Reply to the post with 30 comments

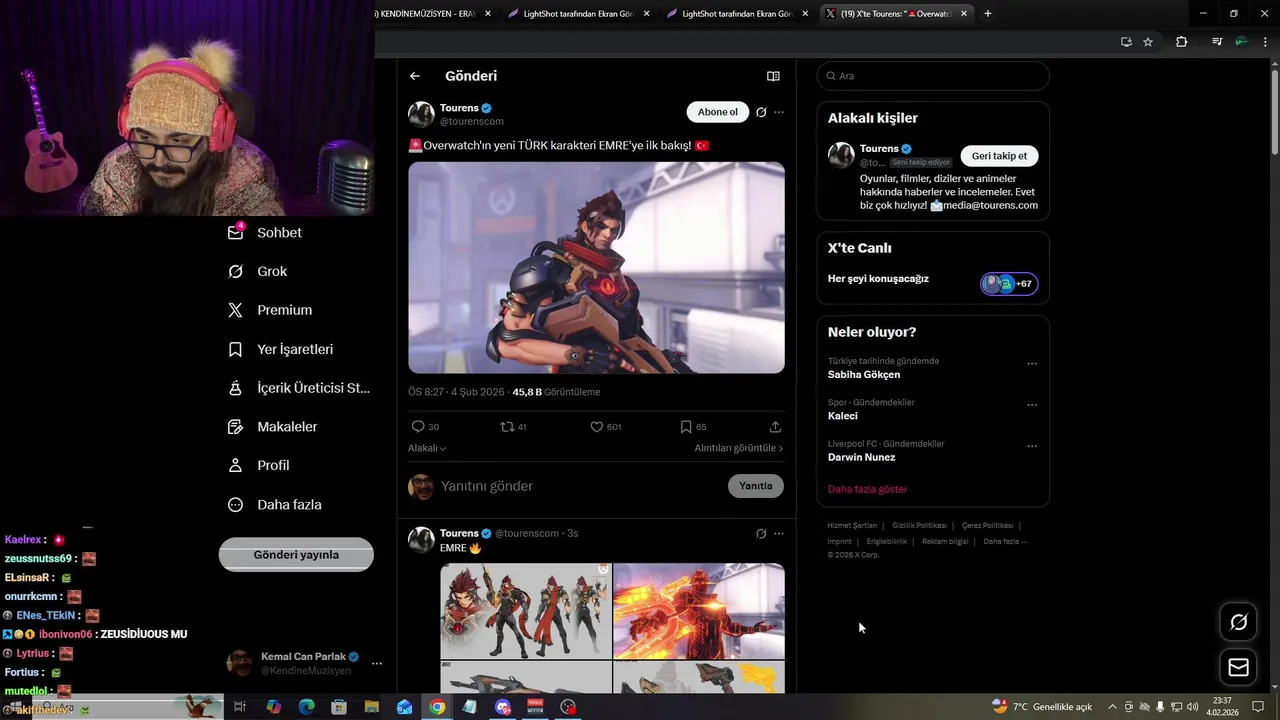[x=425, y=427]
